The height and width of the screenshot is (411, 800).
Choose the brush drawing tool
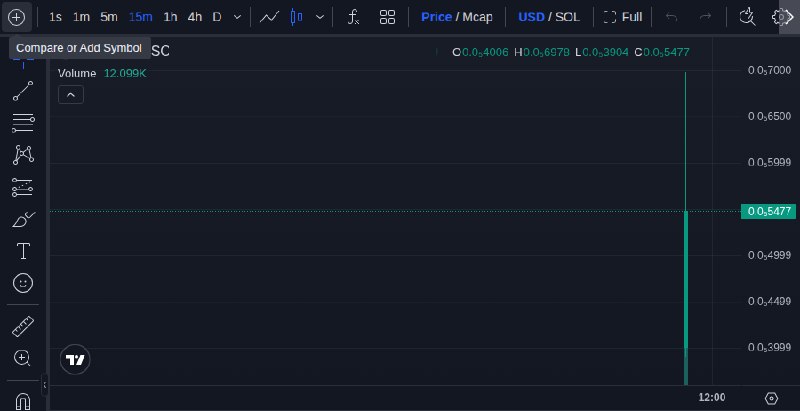point(23,220)
